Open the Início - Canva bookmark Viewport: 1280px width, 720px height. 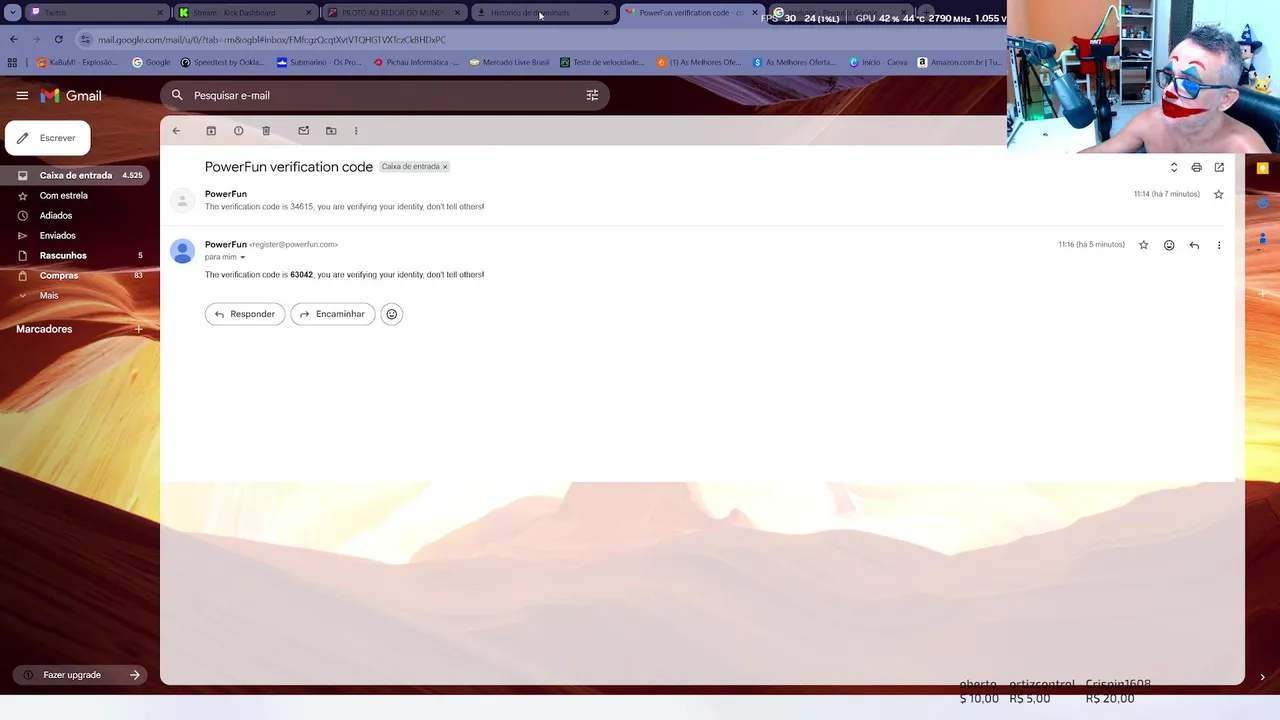pos(878,62)
